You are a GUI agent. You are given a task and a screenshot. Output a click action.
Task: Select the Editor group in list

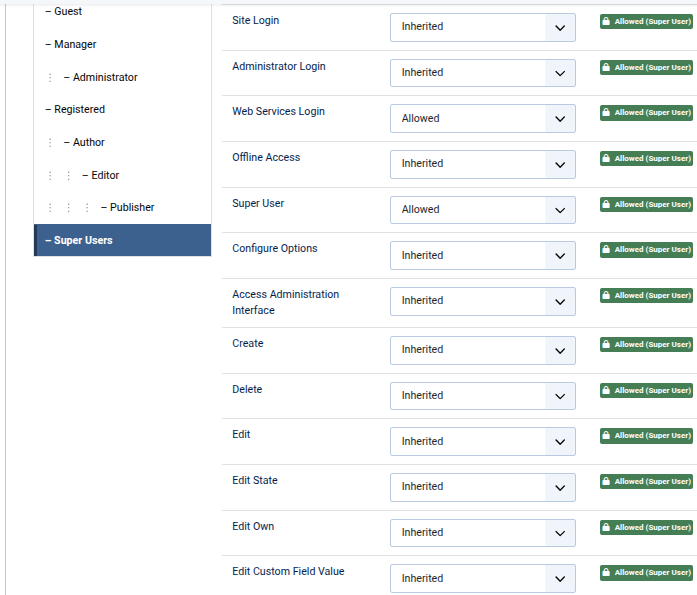tap(105, 175)
